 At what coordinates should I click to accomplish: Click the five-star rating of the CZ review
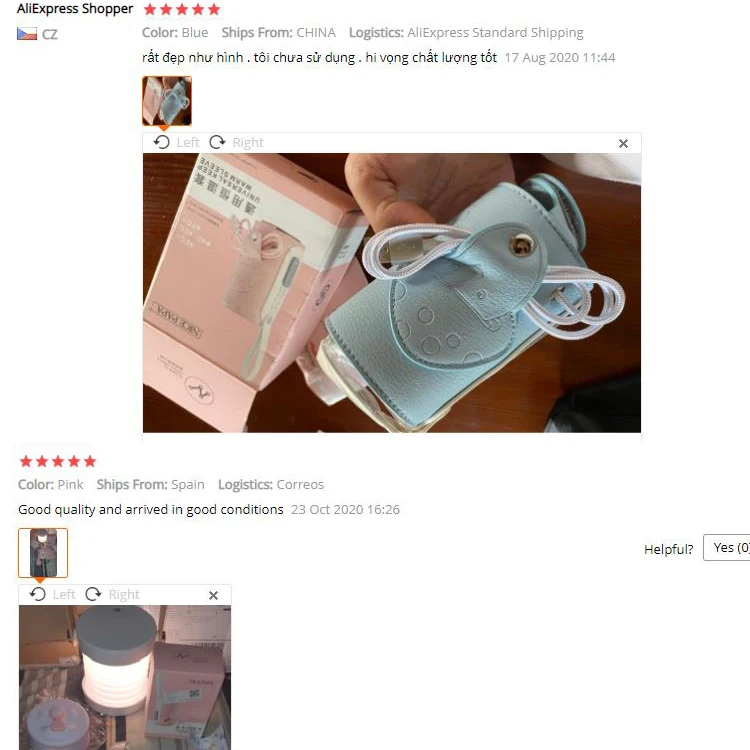(x=182, y=10)
